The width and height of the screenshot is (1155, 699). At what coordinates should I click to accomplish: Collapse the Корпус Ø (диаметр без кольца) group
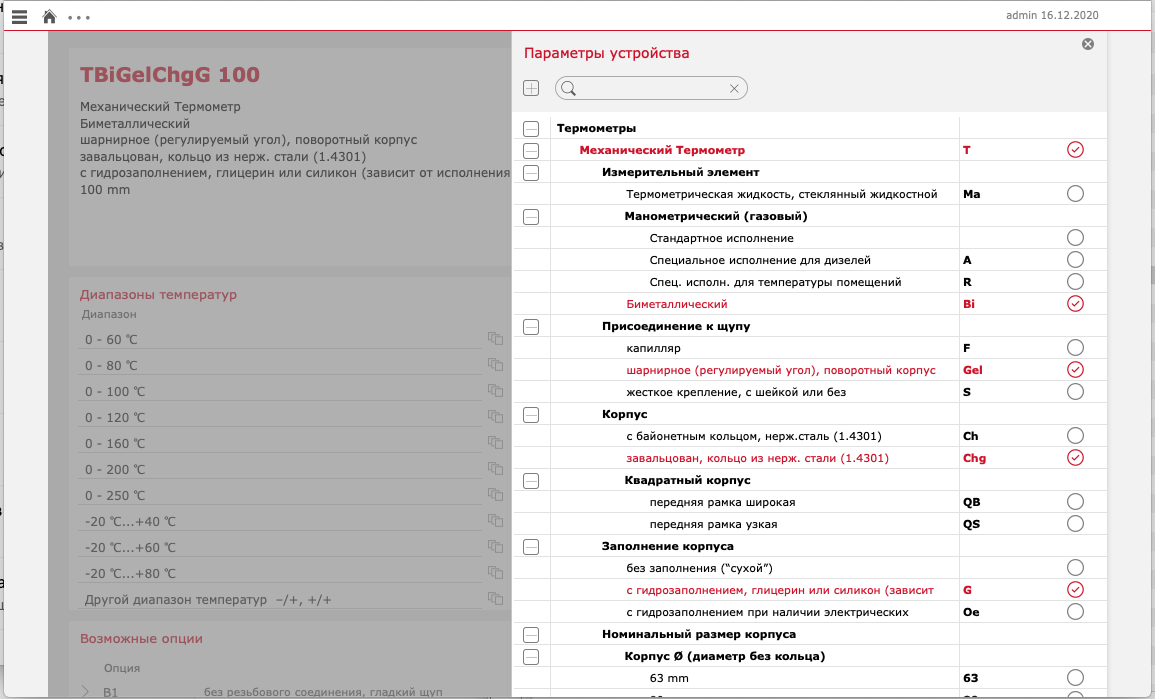point(531,657)
